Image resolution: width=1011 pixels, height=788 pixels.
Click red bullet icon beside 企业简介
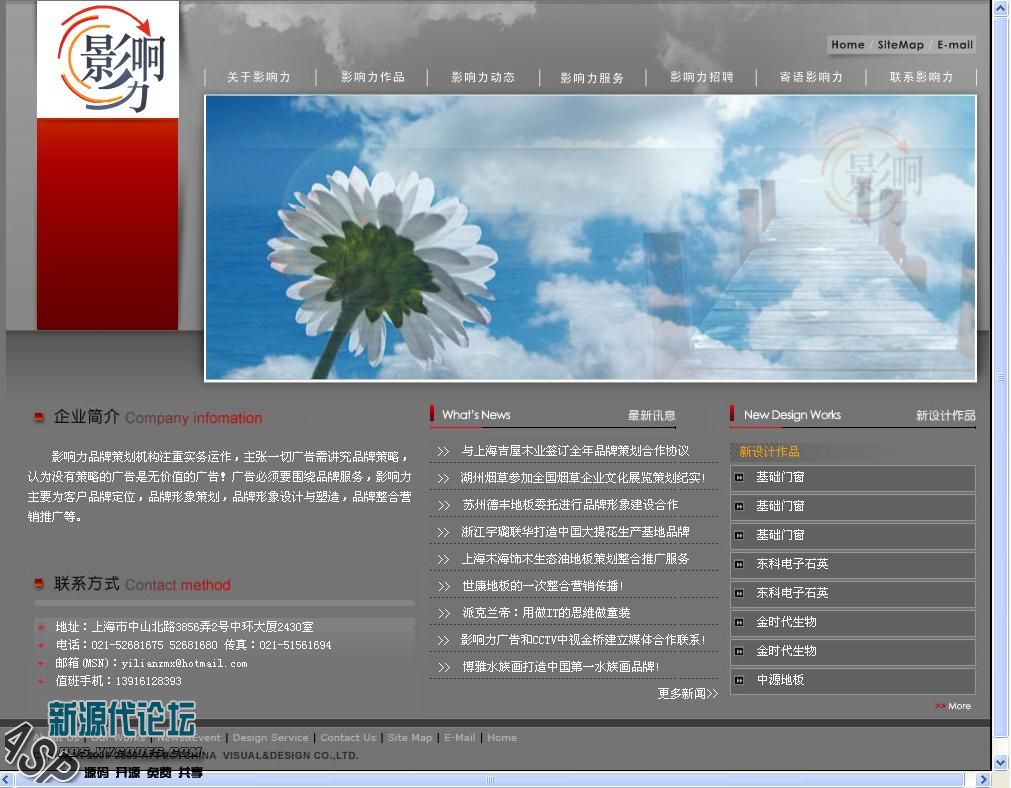tap(39, 418)
